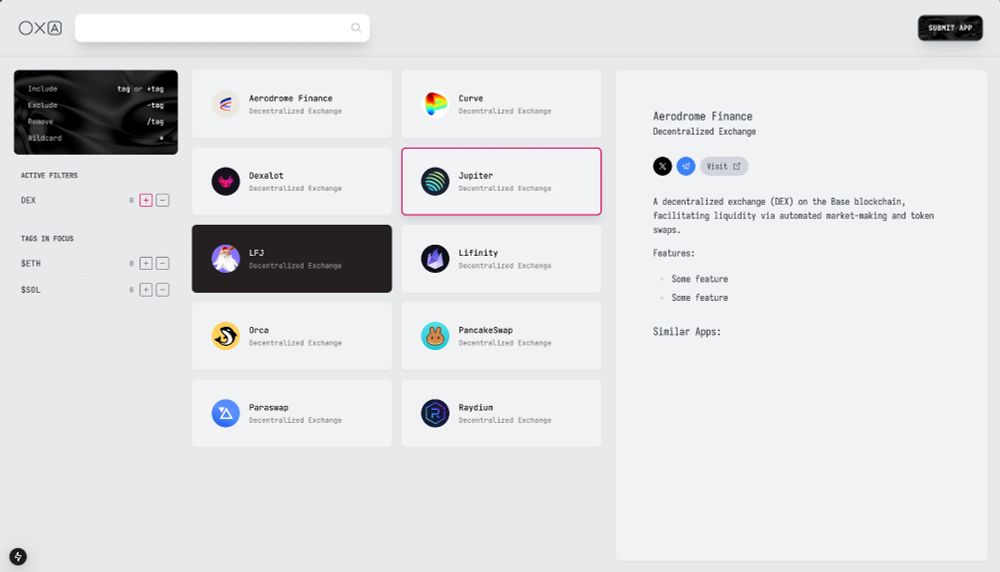Select the Raydium card title
The height and width of the screenshot is (572, 1000).
(x=476, y=407)
